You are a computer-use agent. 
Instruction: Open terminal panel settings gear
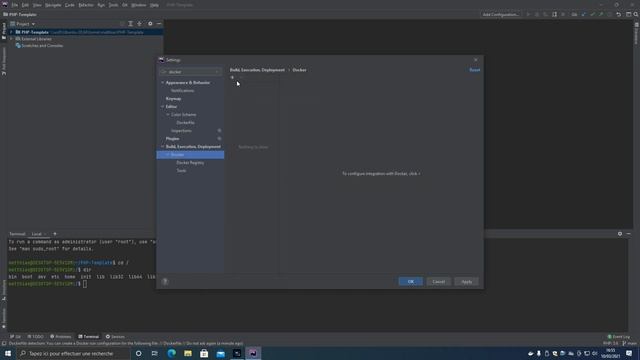[x=620, y=234]
